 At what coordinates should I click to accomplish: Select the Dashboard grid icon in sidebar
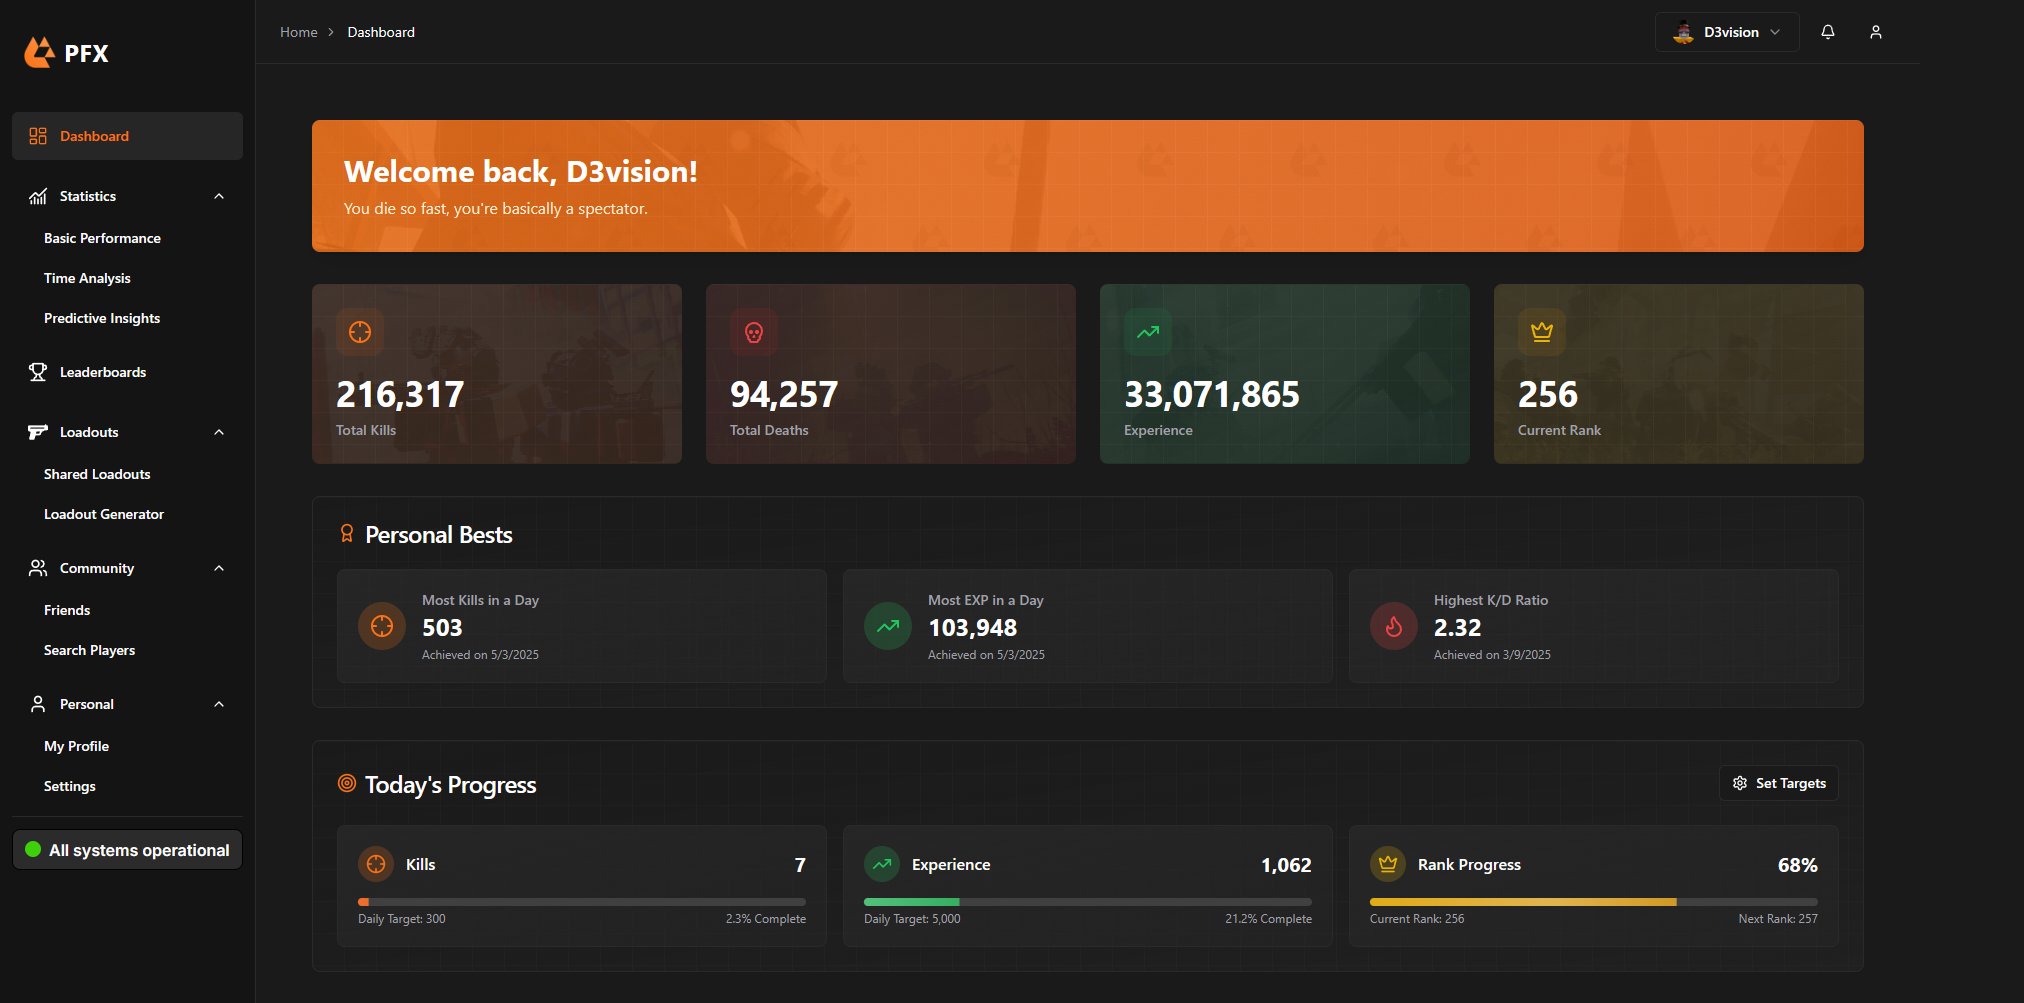point(38,135)
